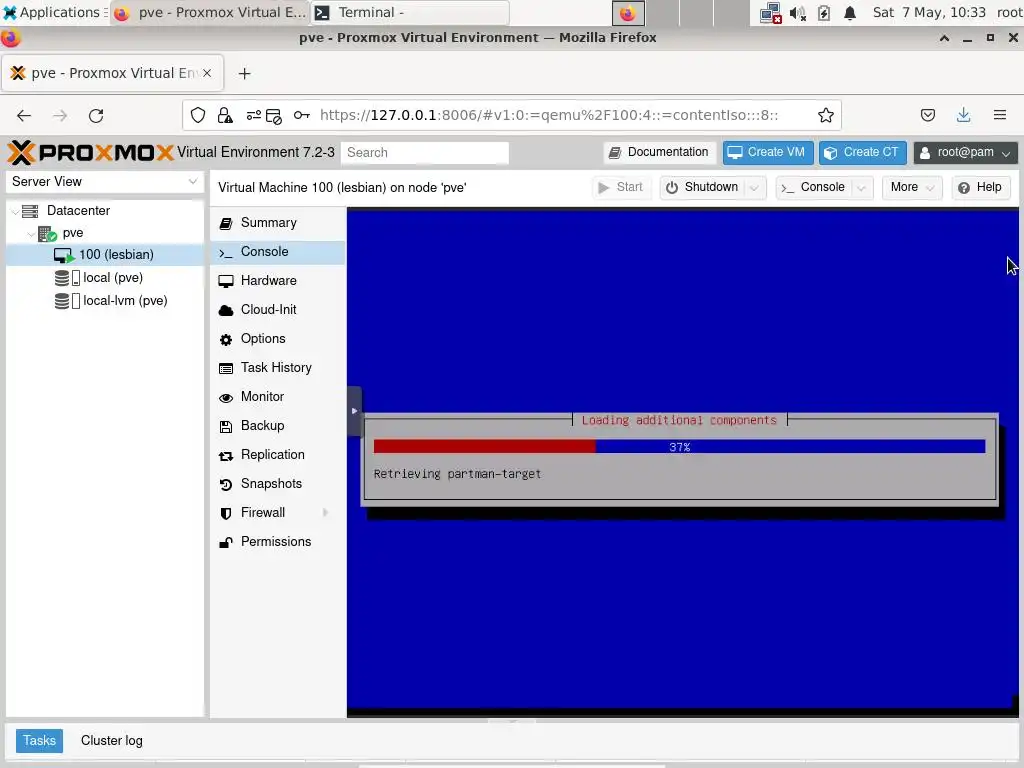Select VM 100 (lesbian) in tree
Viewport: 1024px width, 768px height.
[x=104, y=255]
